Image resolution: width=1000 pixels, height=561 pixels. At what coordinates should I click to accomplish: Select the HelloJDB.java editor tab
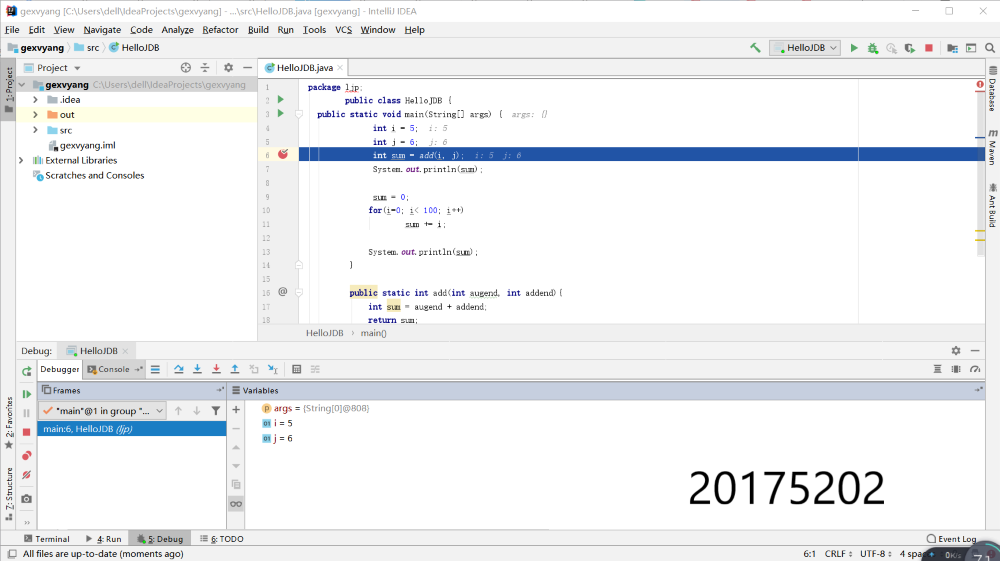[x=304, y=68]
